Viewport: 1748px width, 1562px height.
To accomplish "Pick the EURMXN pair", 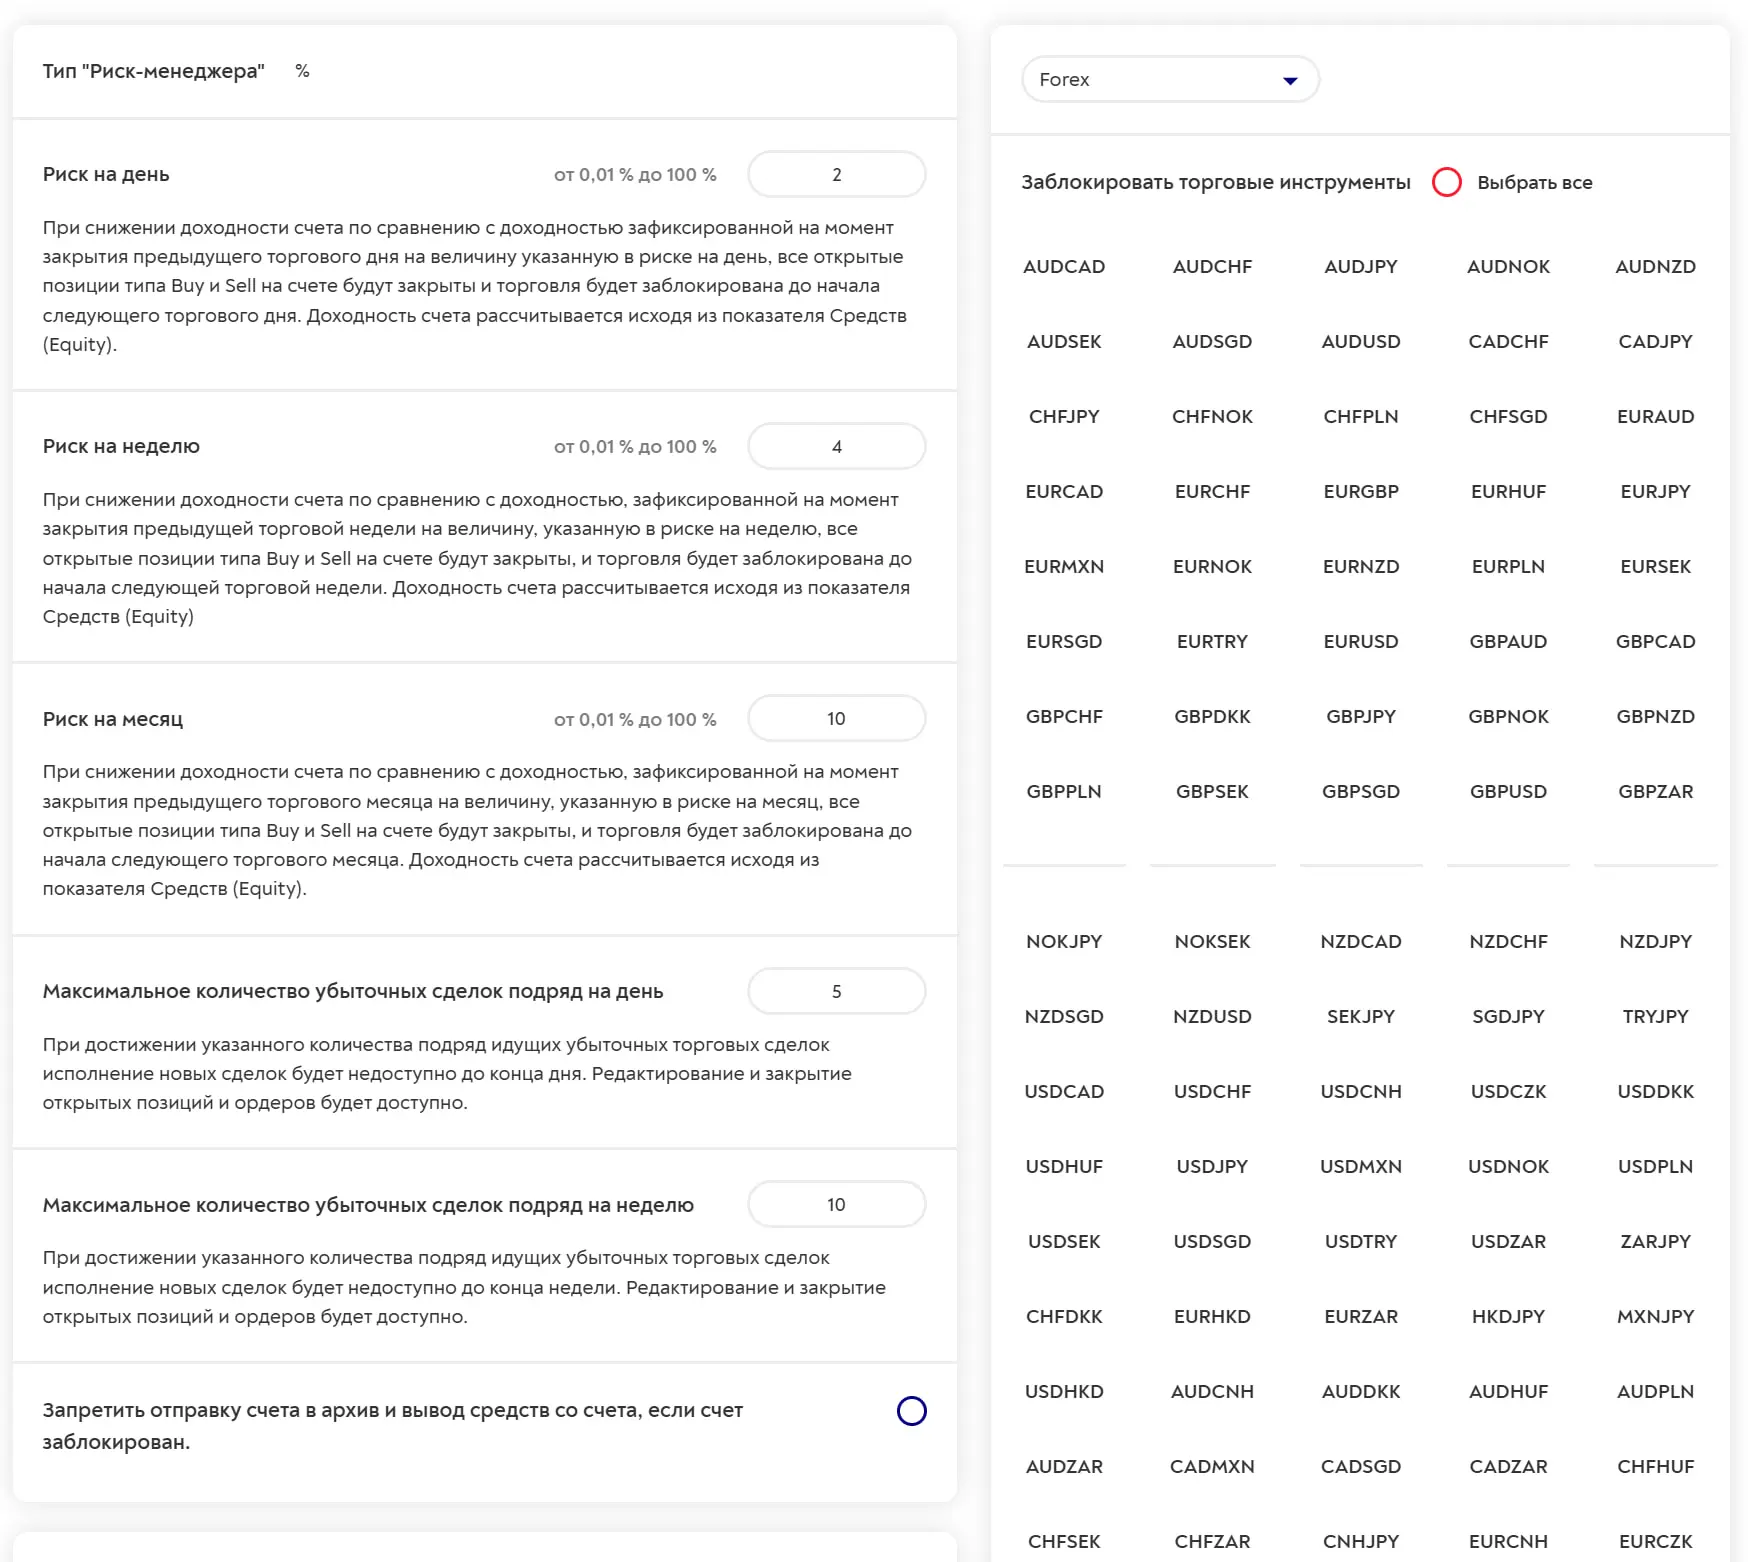I will click(x=1064, y=566).
